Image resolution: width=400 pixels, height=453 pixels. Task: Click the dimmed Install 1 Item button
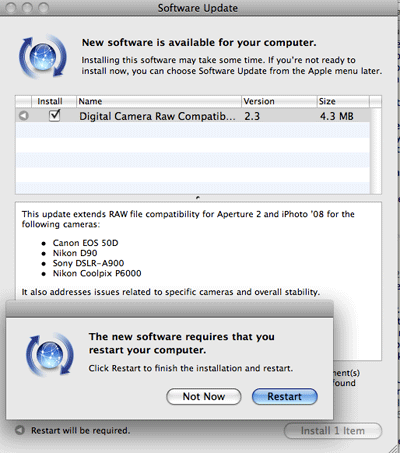[333, 431]
